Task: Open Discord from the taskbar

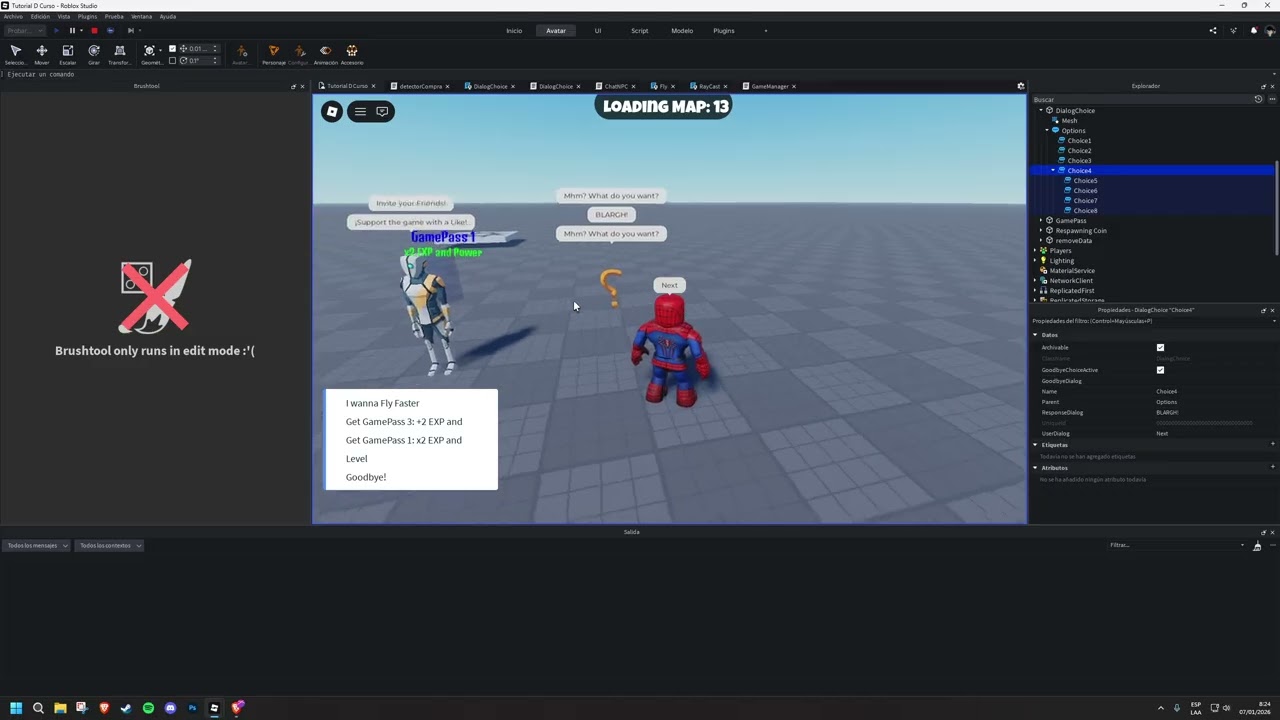Action: 170,708
